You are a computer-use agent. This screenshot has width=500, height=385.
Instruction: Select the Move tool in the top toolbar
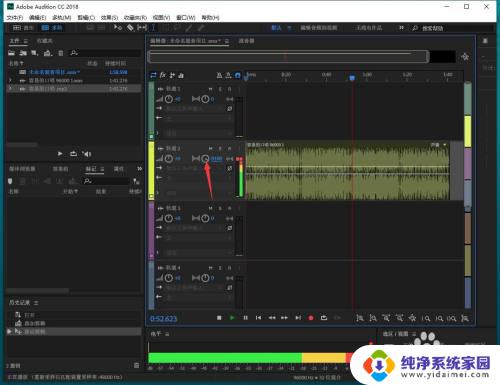pos(118,28)
